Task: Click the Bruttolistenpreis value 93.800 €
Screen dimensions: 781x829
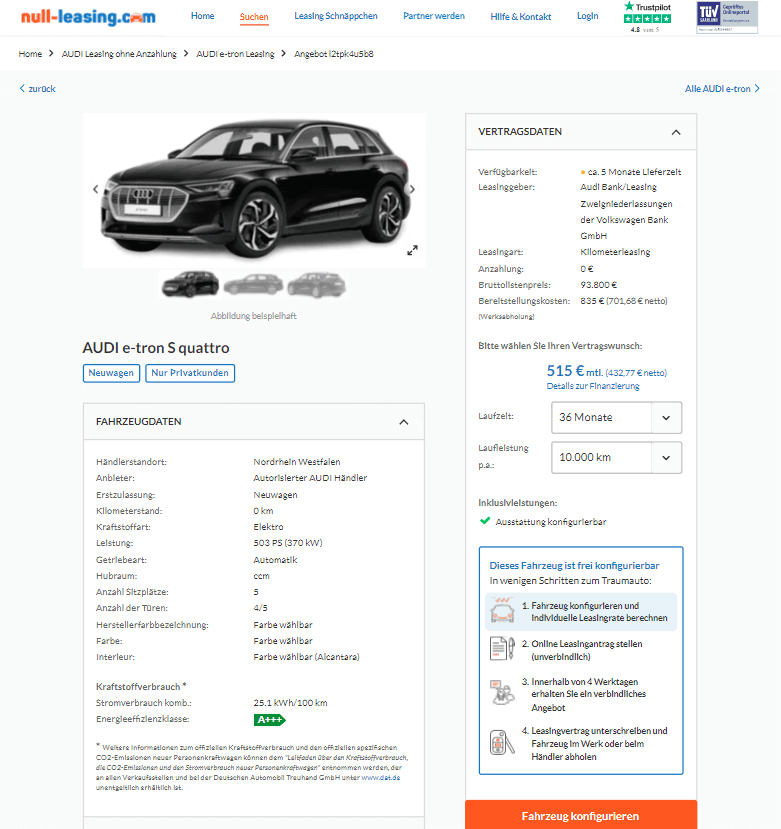Action: coord(599,285)
